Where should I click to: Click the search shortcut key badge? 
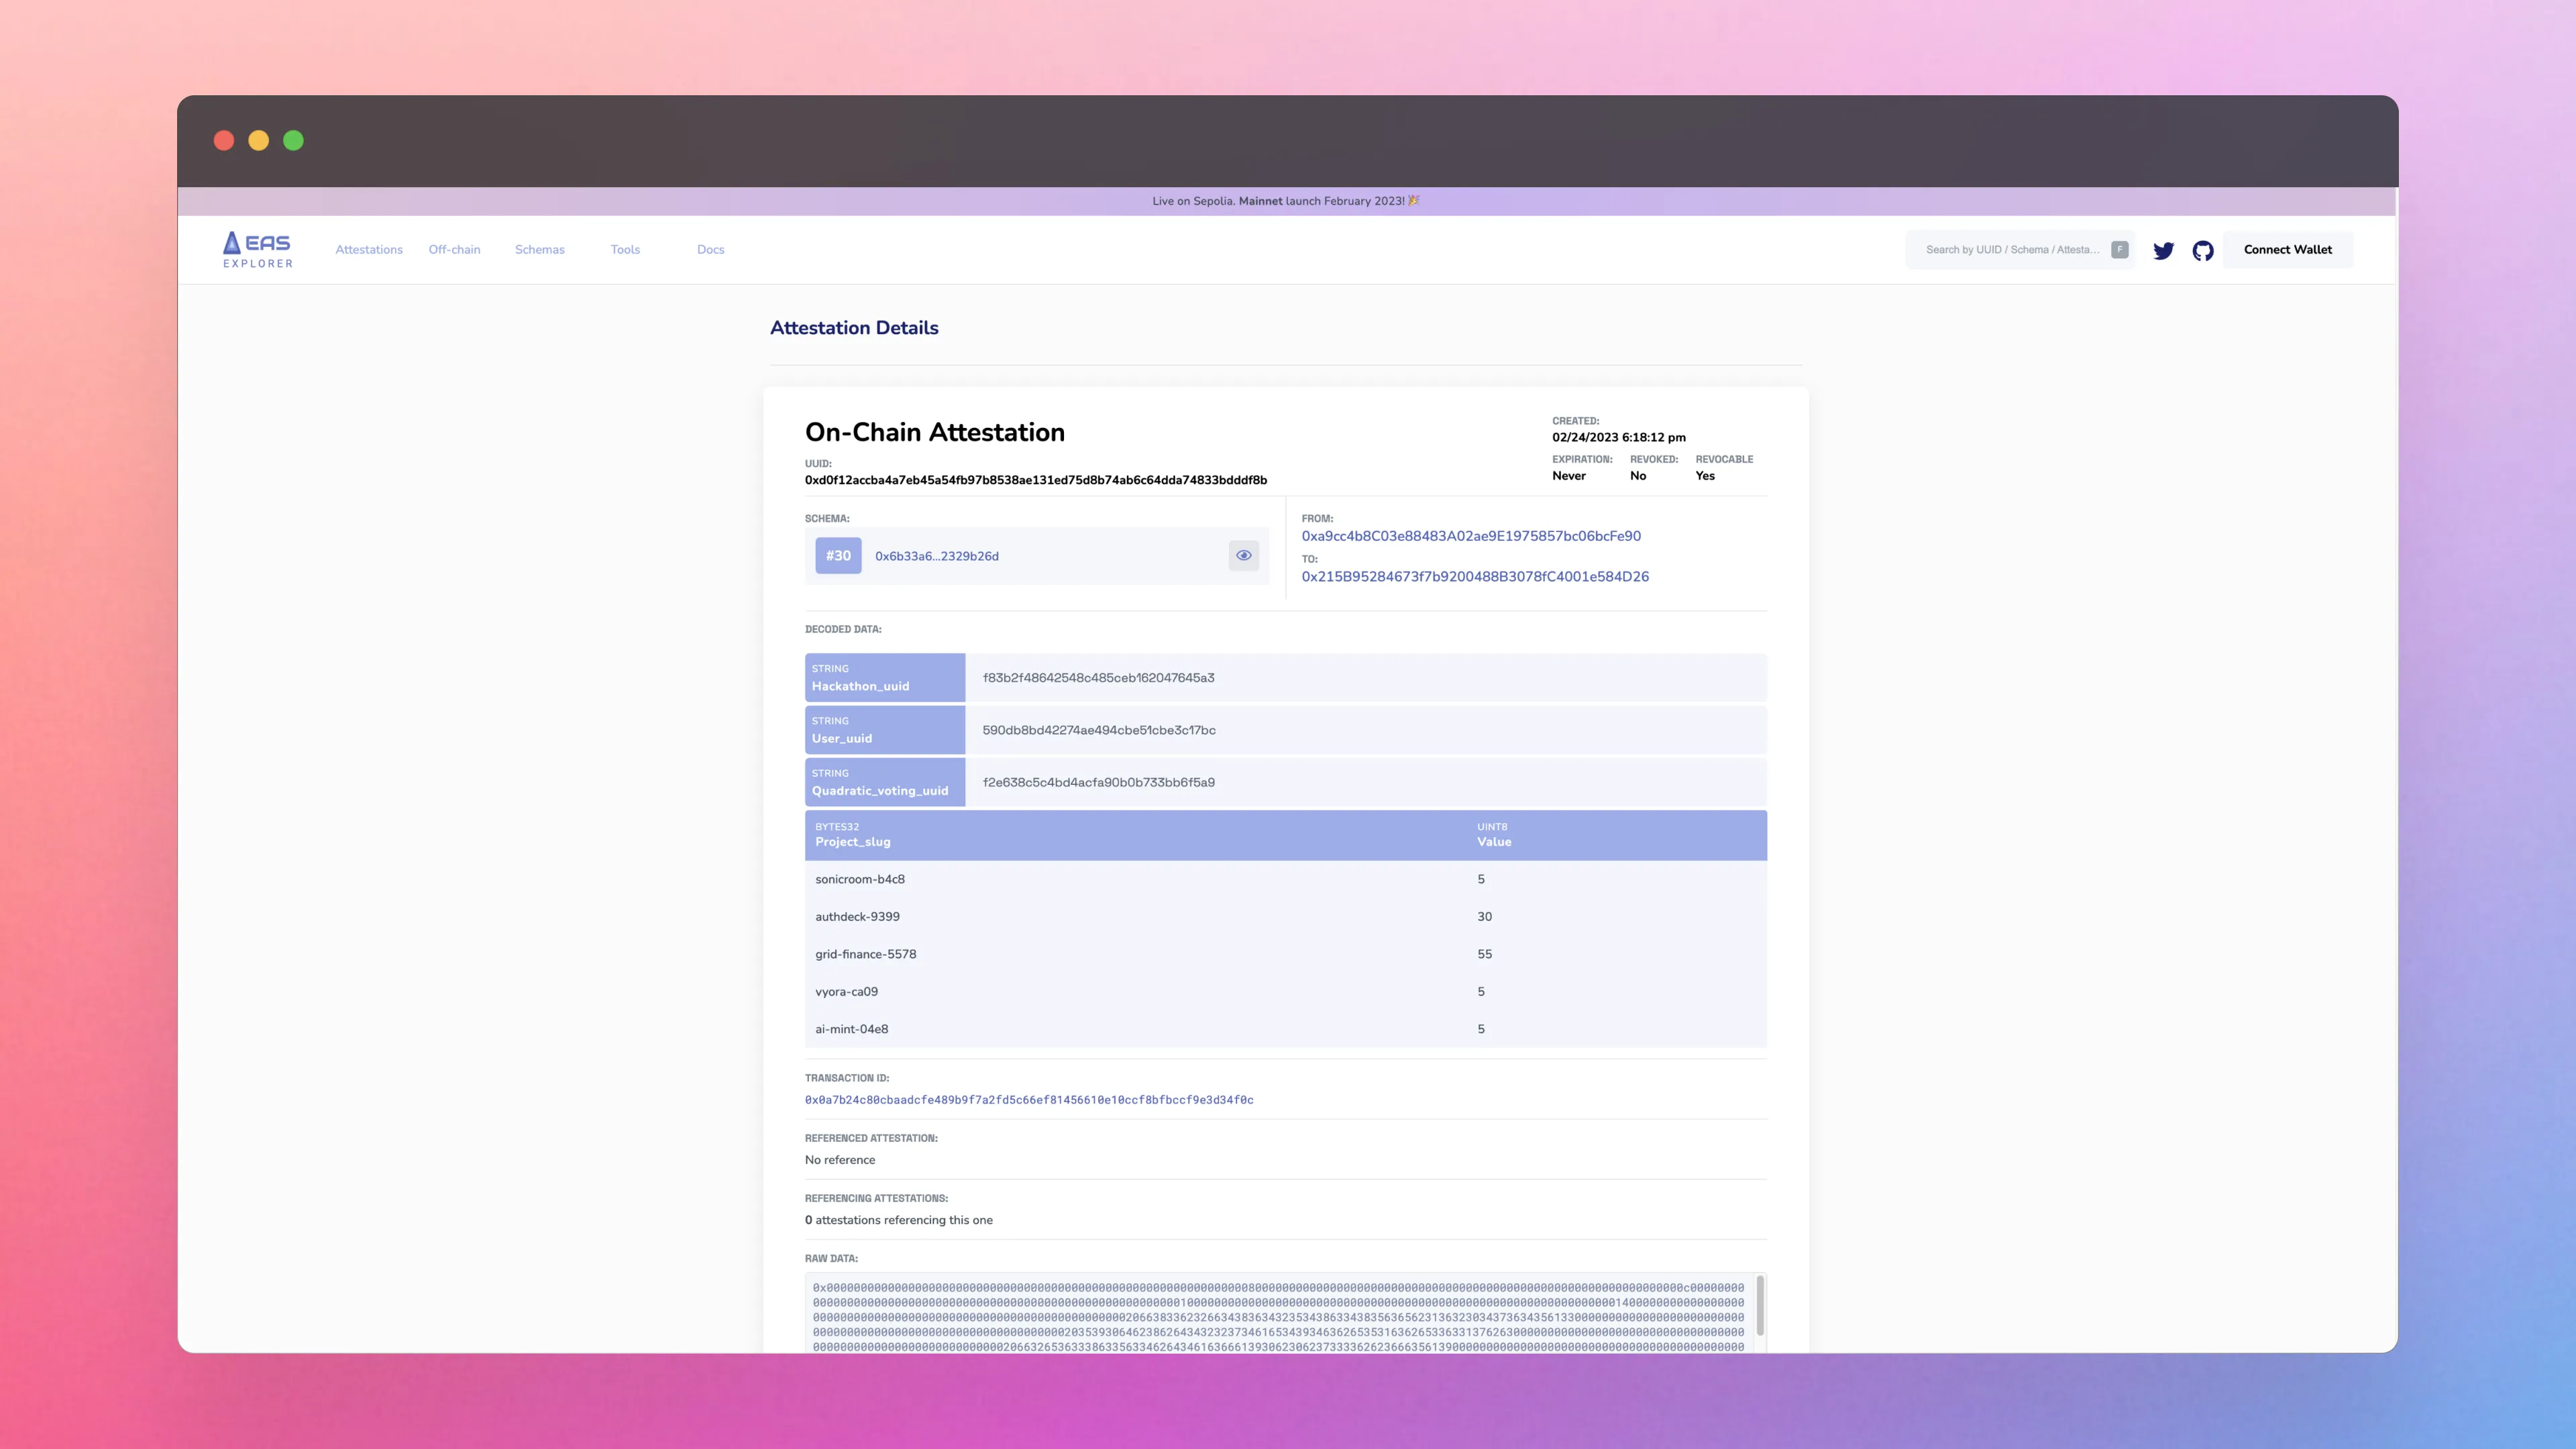pyautogui.click(x=2119, y=250)
